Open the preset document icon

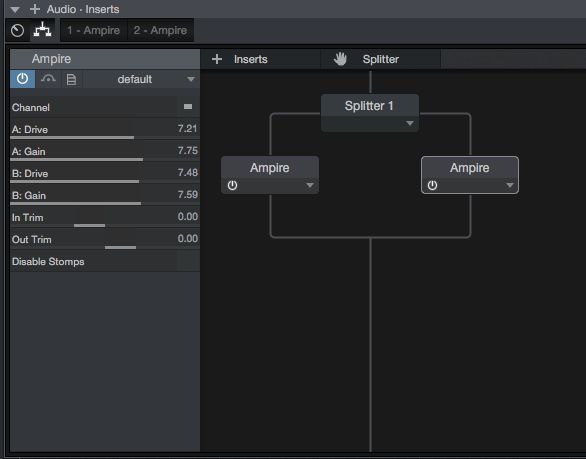coord(71,79)
